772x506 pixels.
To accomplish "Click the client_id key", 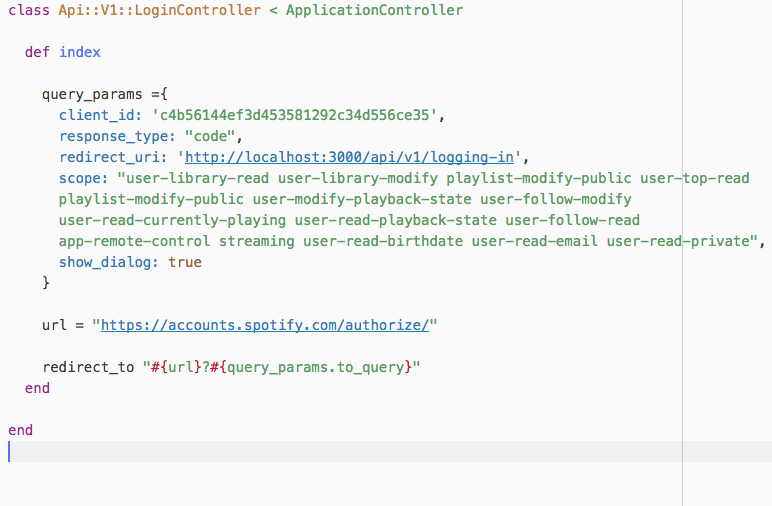I will pyautogui.click(x=100, y=115).
